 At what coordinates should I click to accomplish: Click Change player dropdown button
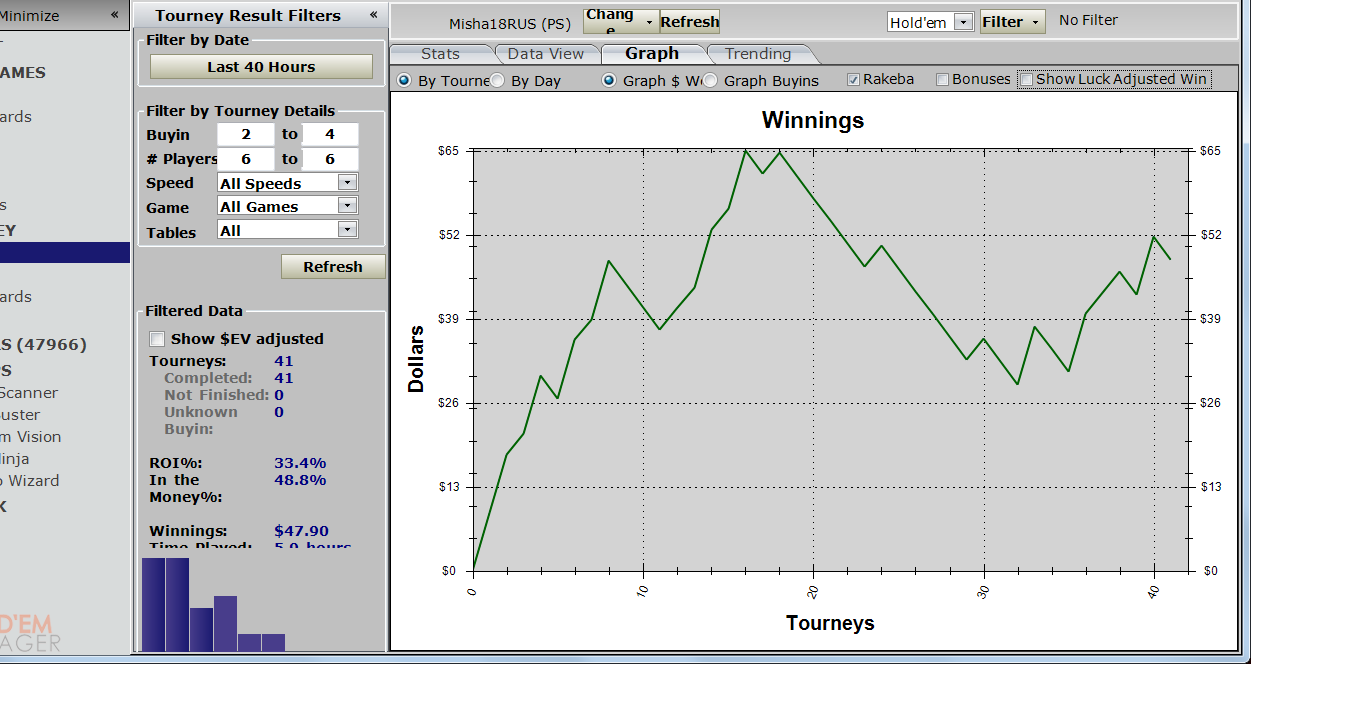tap(620, 22)
